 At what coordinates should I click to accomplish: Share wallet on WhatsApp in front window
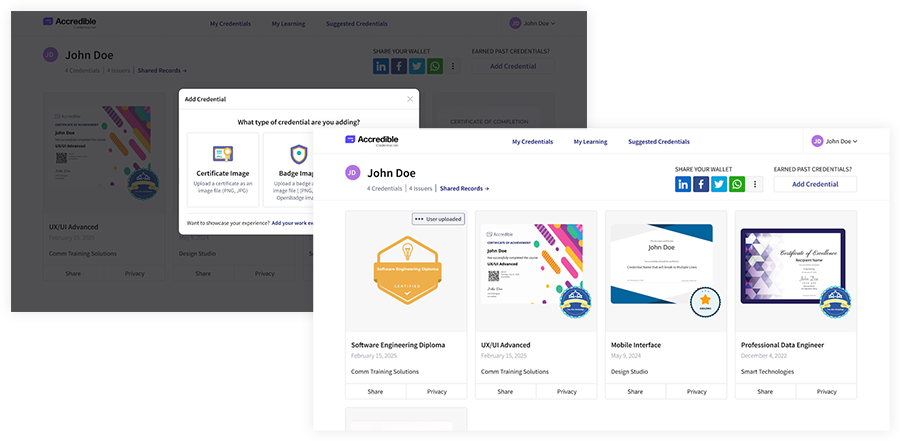(737, 184)
